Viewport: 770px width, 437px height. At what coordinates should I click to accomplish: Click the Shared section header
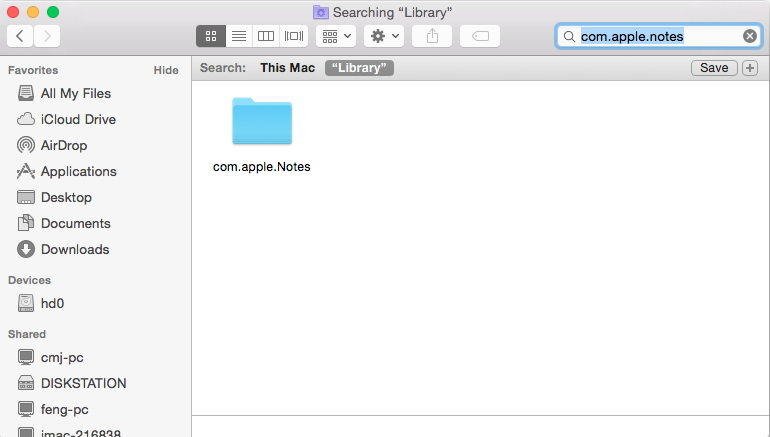[27, 334]
